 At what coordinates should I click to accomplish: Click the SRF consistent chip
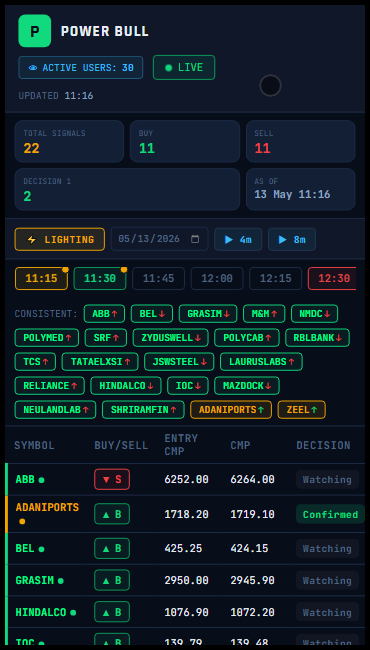(106, 338)
